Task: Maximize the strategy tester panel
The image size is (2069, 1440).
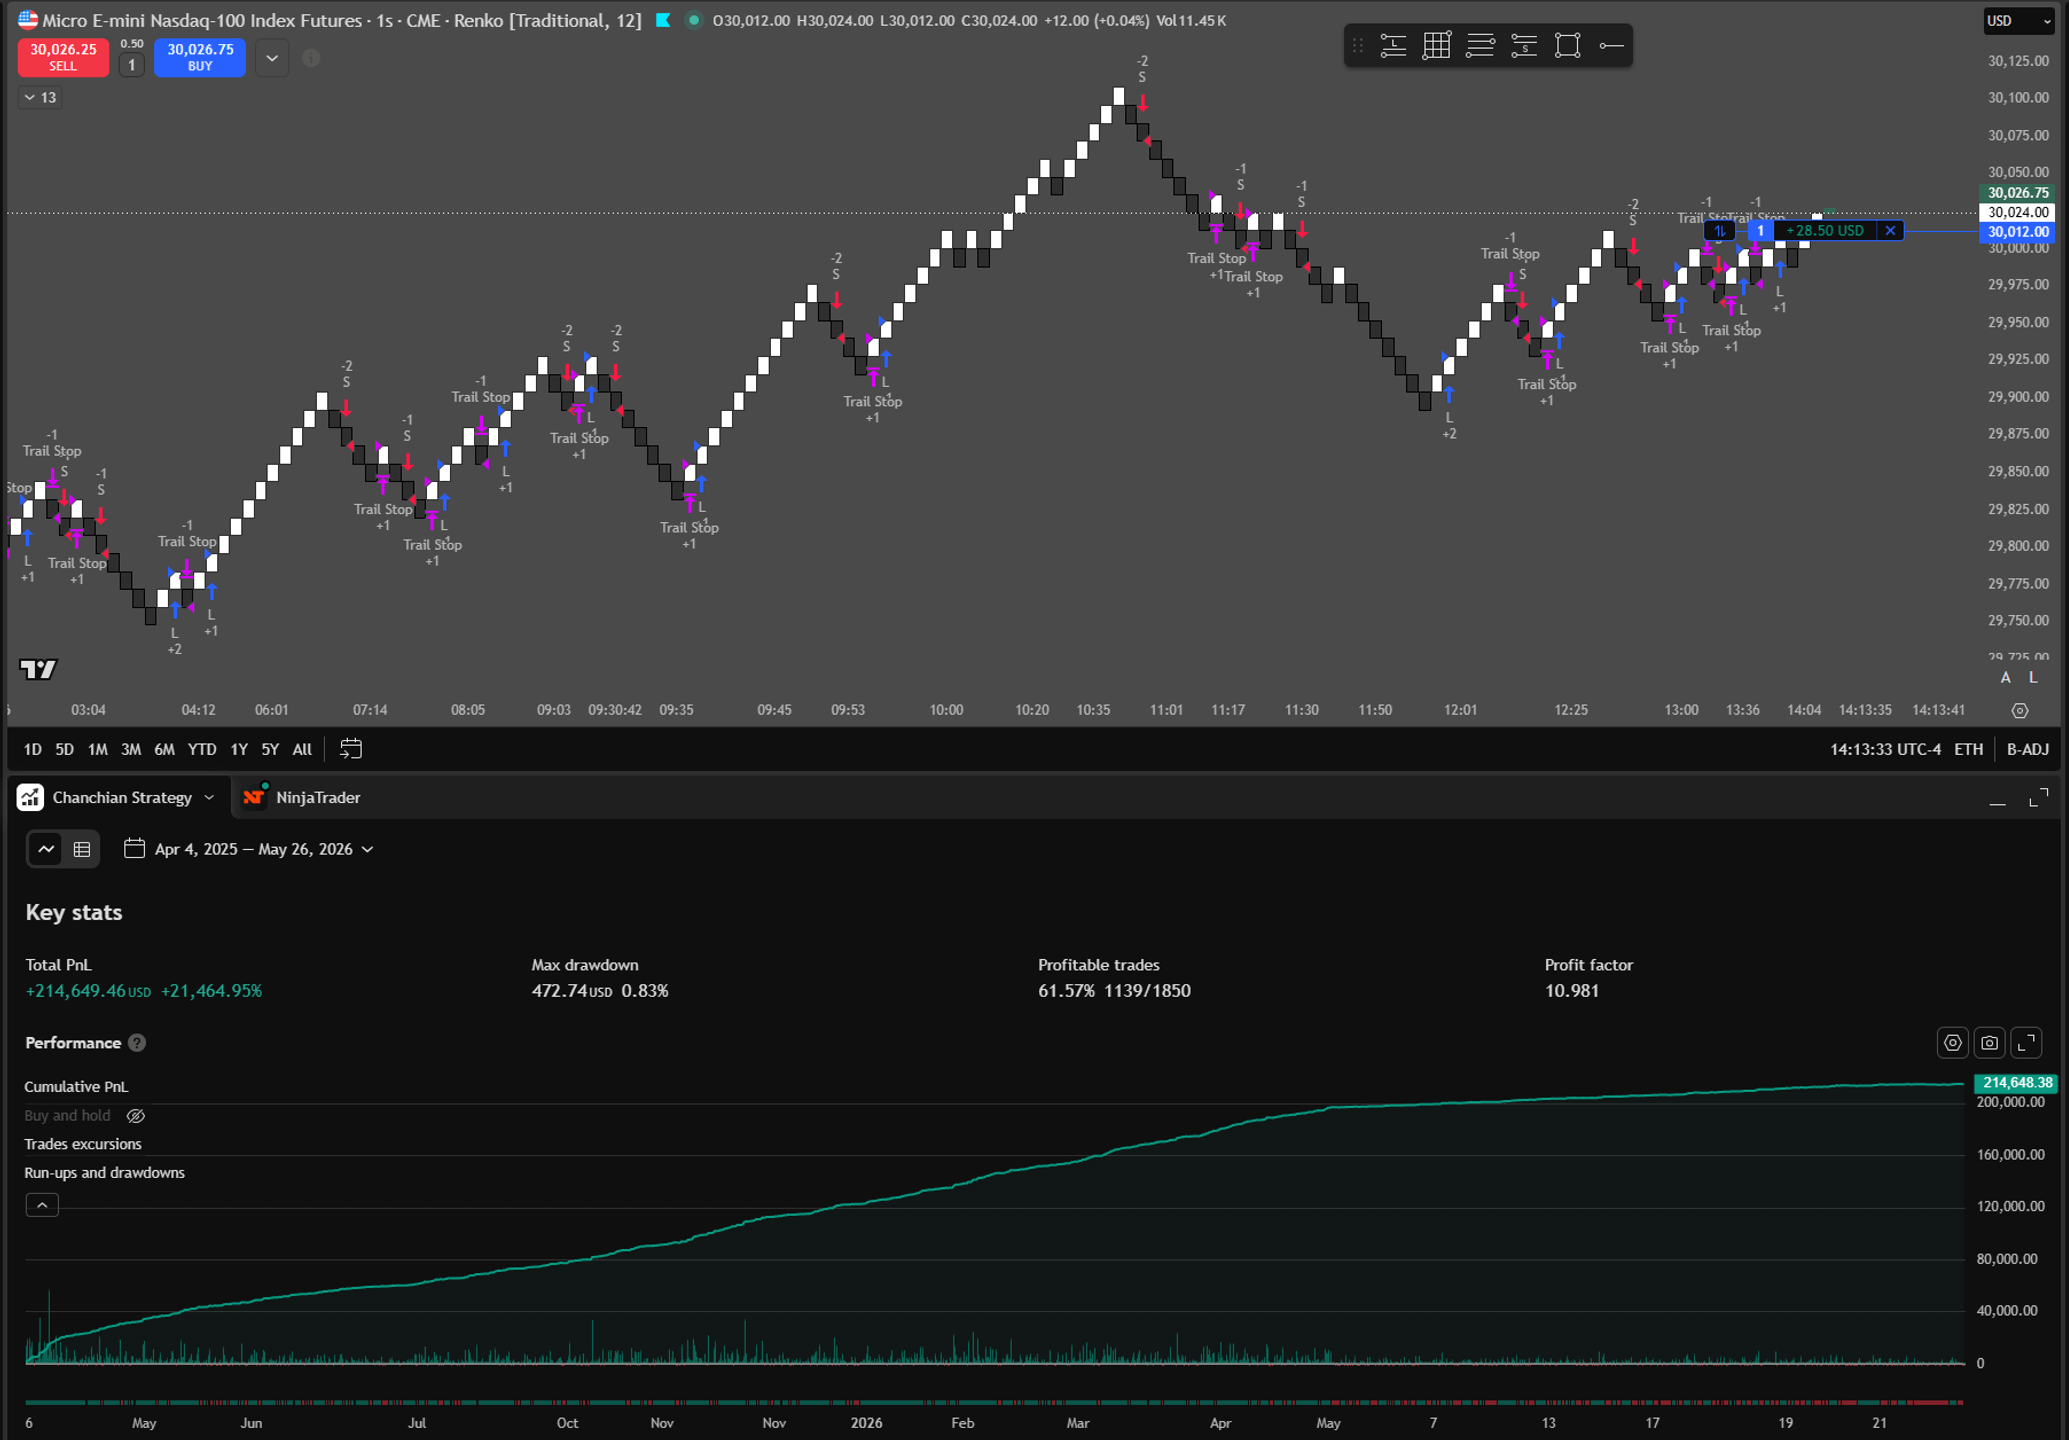Action: [2038, 798]
